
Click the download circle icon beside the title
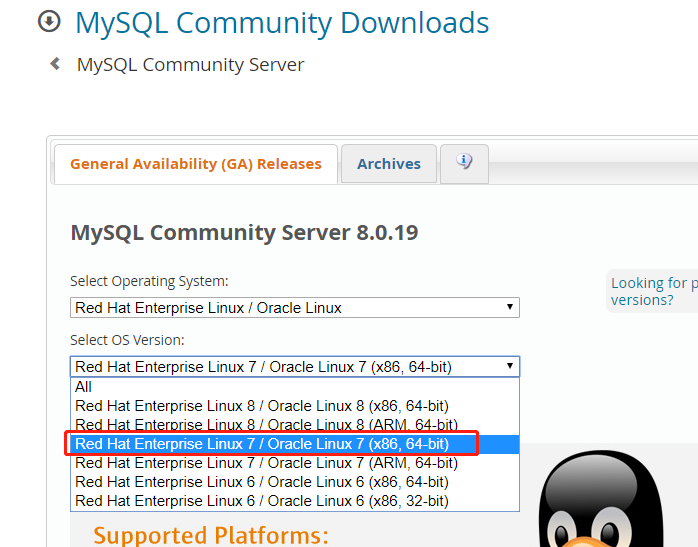49,21
